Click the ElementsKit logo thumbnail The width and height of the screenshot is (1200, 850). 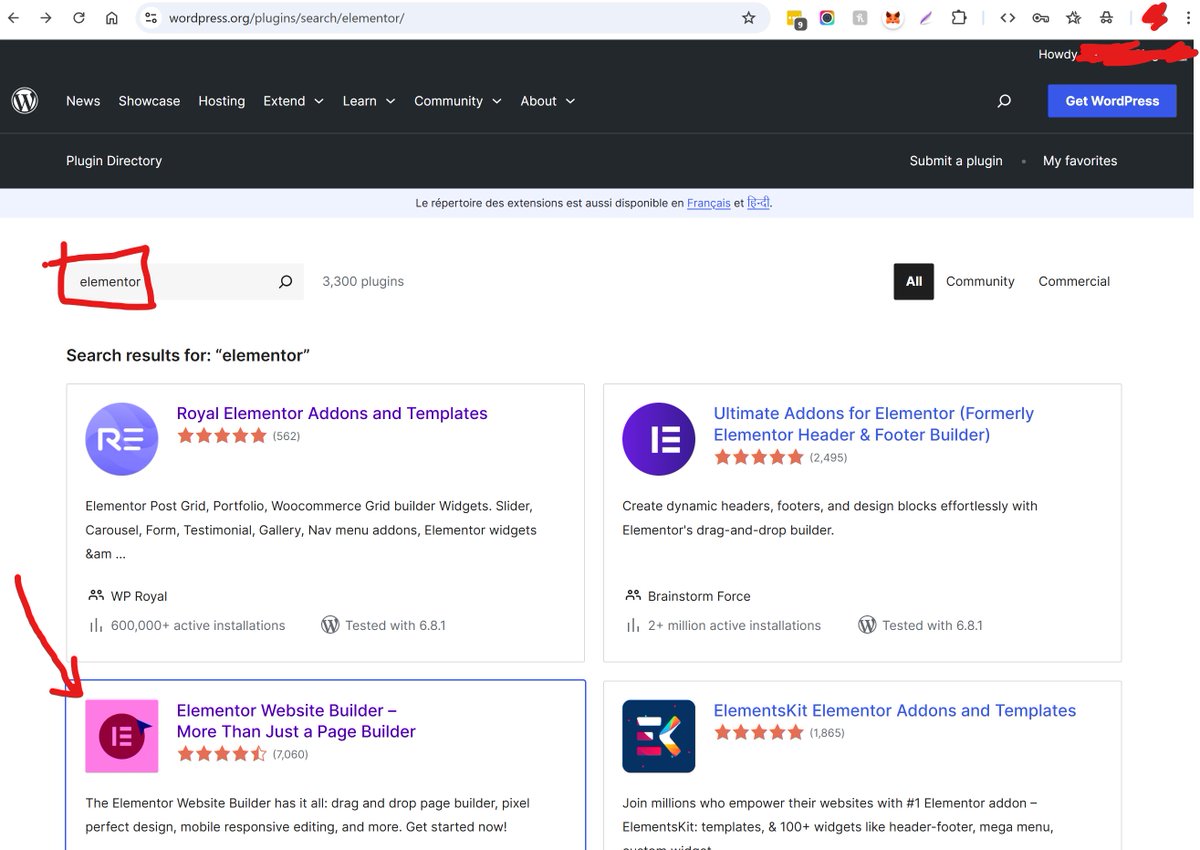pos(659,736)
